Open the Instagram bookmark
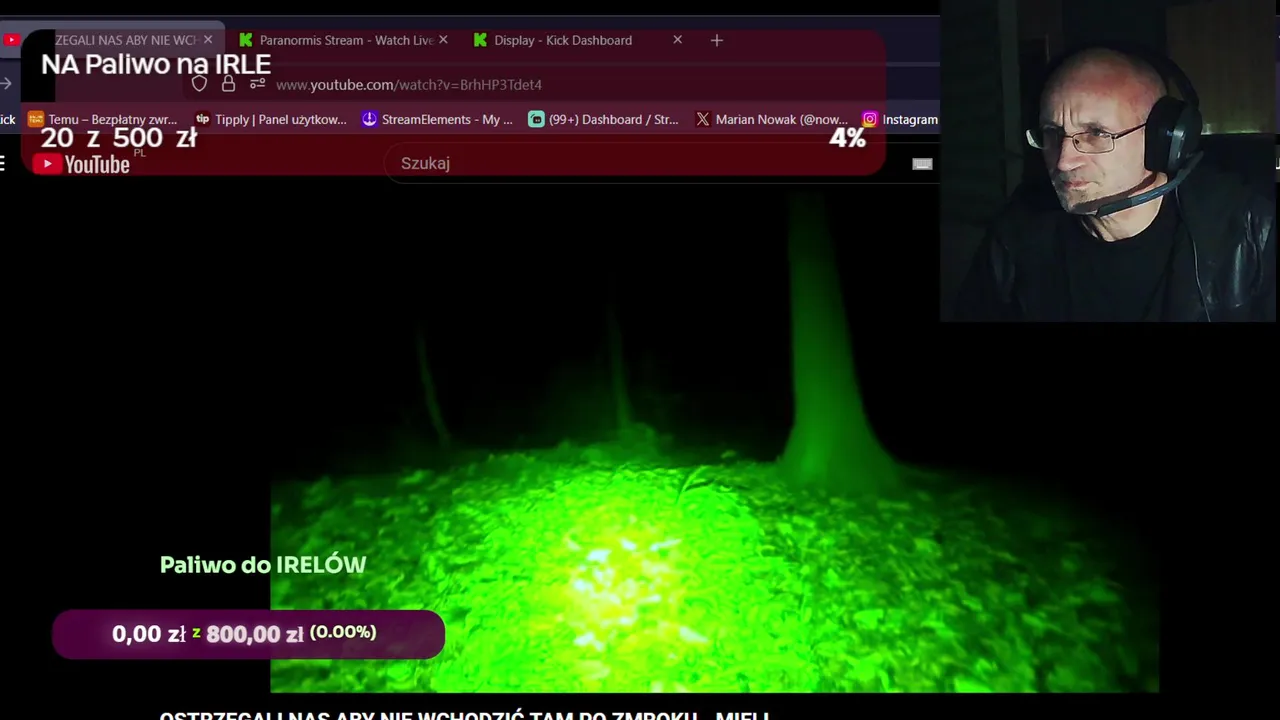The height and width of the screenshot is (720, 1280). click(900, 119)
